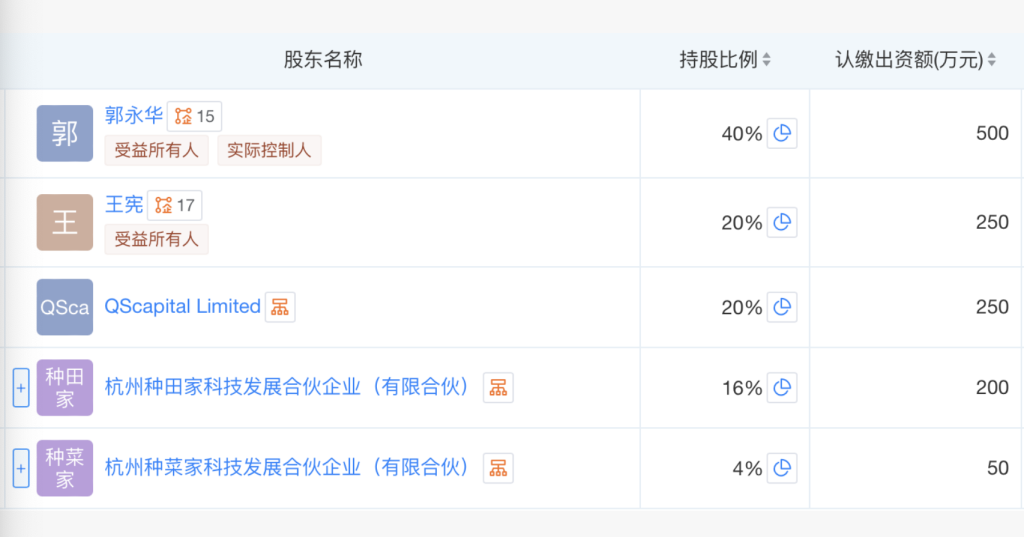
Task: Open QScapital Limited company link
Action: [x=182, y=307]
